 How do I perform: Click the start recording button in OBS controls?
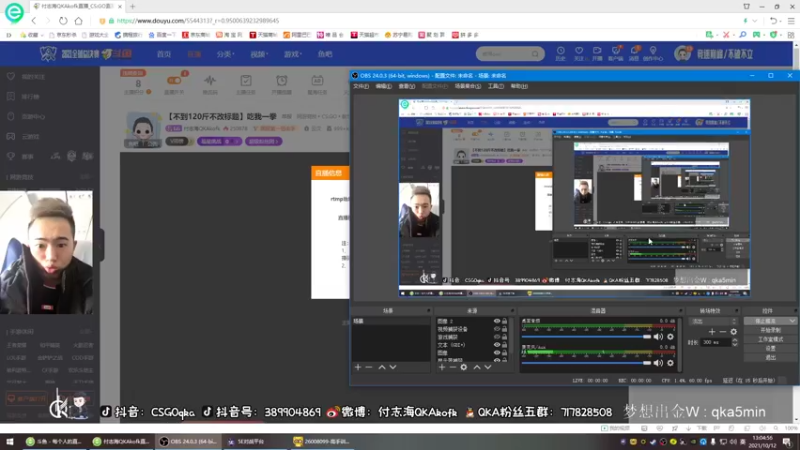tap(770, 330)
